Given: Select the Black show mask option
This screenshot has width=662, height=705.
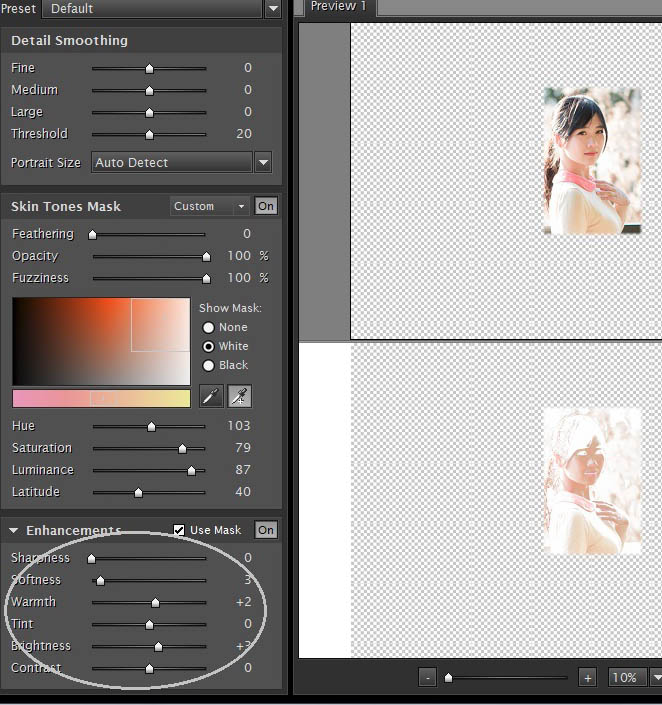Looking at the screenshot, I should [209, 365].
